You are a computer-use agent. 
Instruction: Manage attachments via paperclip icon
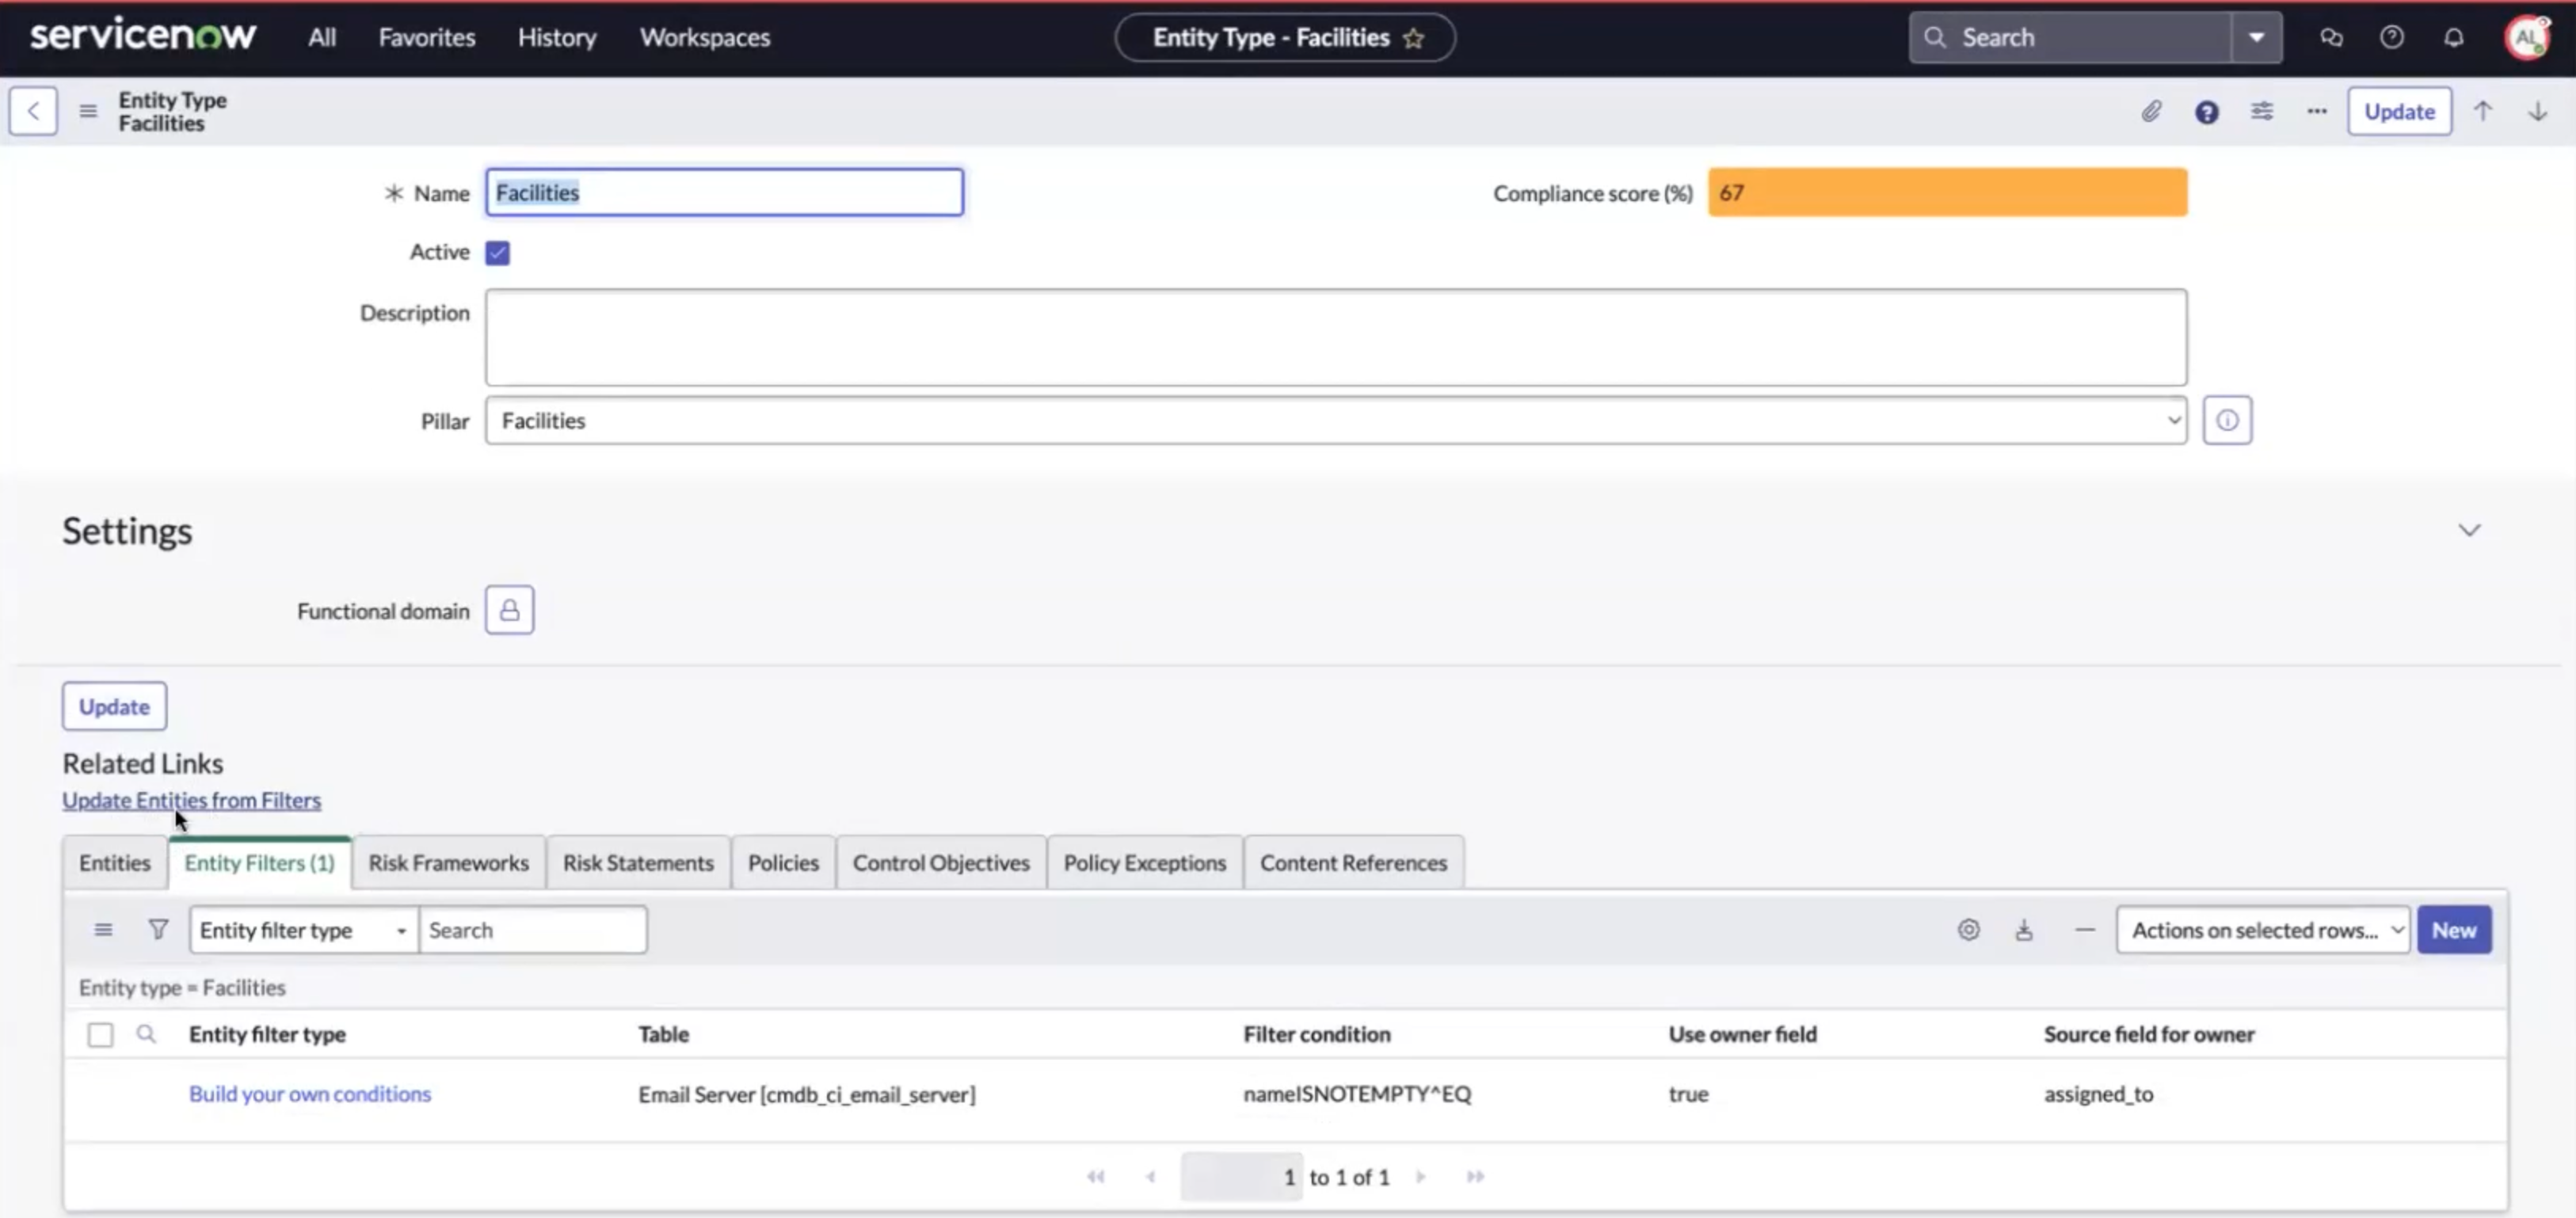pyautogui.click(x=2151, y=111)
